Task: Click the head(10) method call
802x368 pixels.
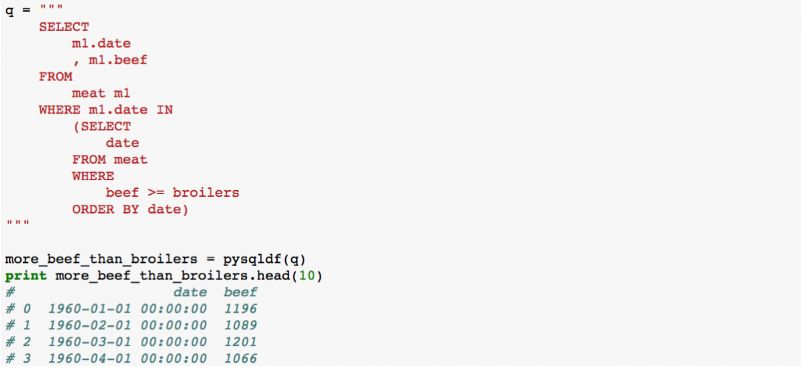Action: tap(301, 276)
